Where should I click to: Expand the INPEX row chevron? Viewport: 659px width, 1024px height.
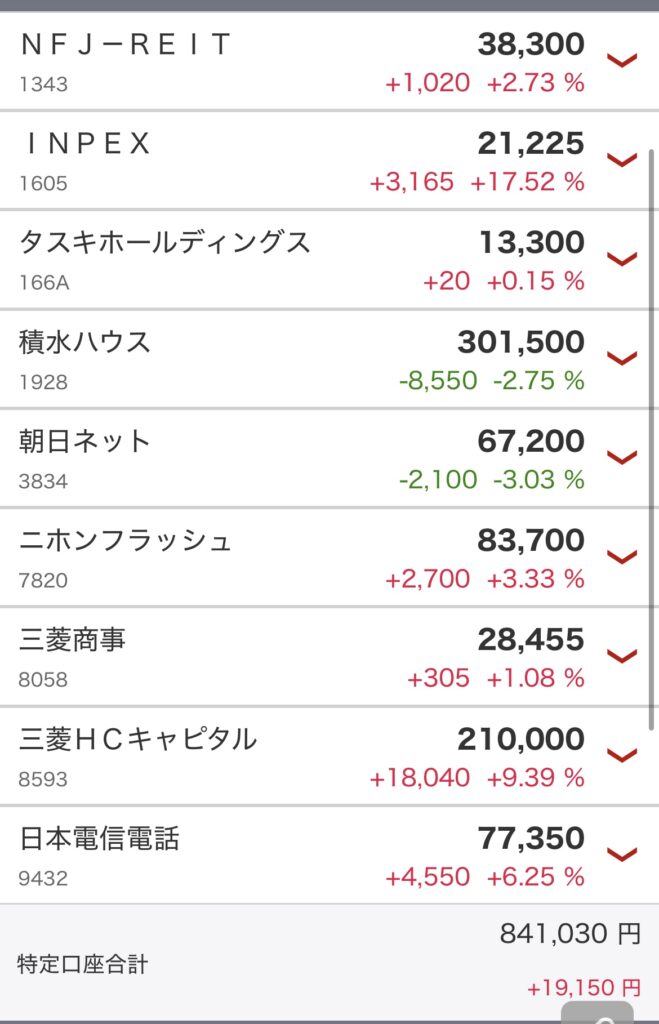coord(622,160)
